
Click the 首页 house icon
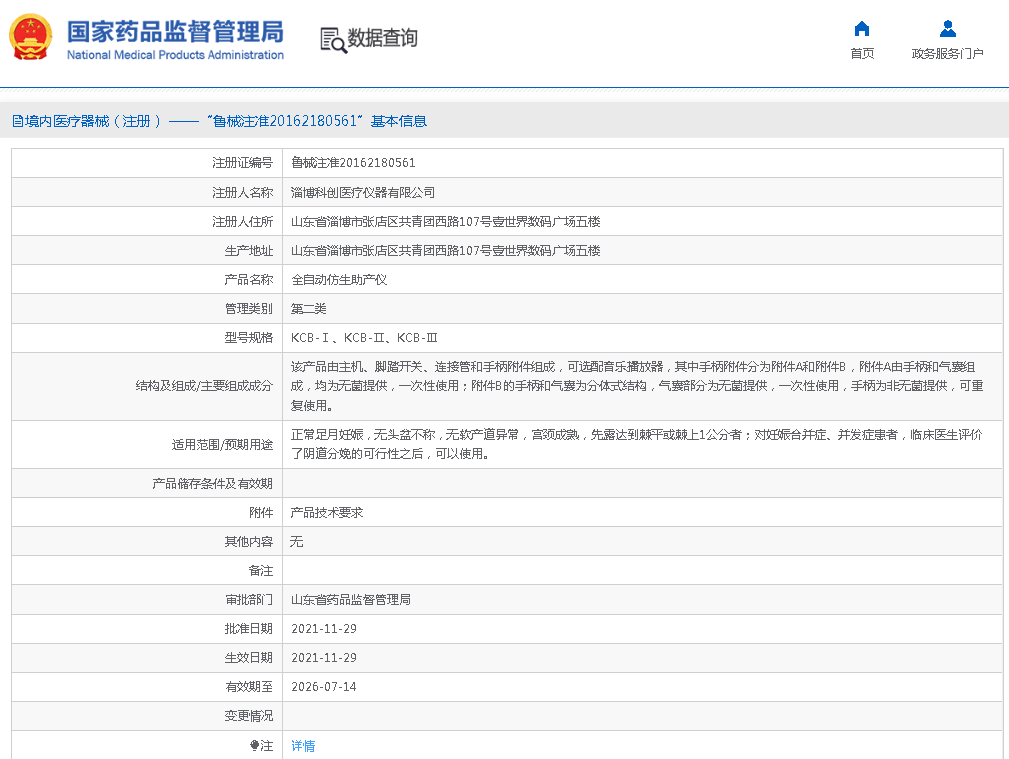click(x=862, y=29)
